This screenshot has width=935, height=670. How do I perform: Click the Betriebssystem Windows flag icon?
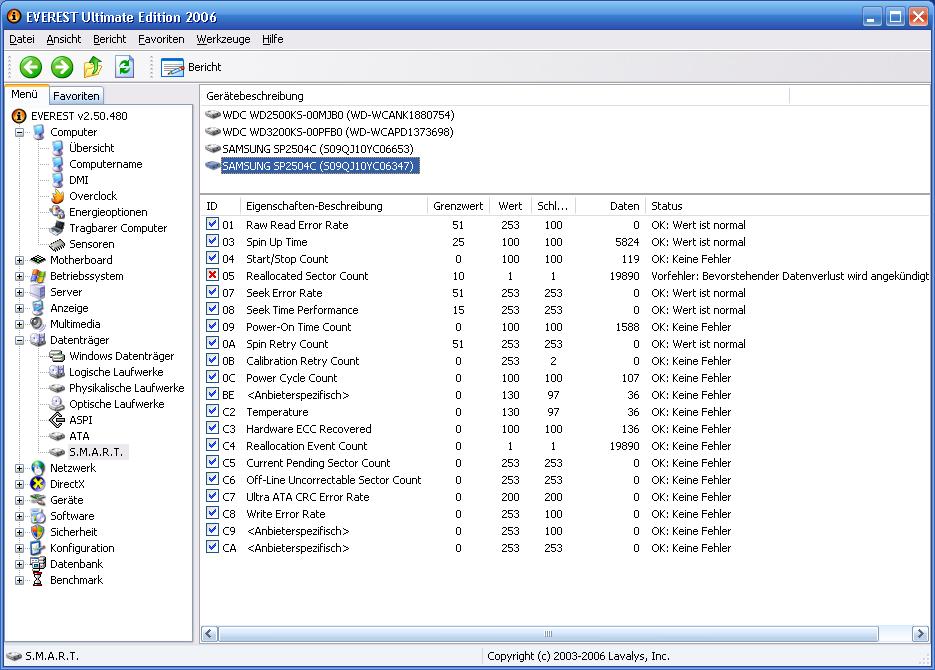(38, 276)
